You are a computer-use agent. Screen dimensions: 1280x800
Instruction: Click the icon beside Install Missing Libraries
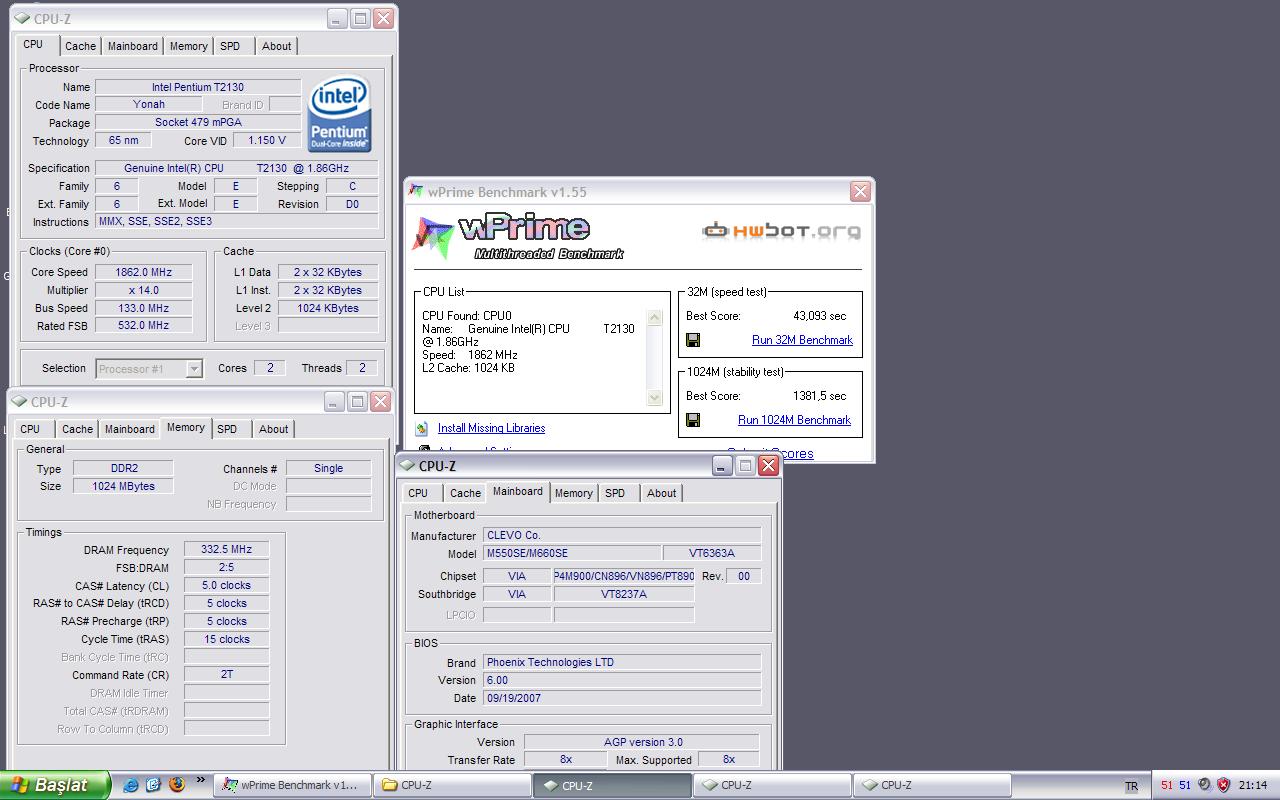[423, 428]
